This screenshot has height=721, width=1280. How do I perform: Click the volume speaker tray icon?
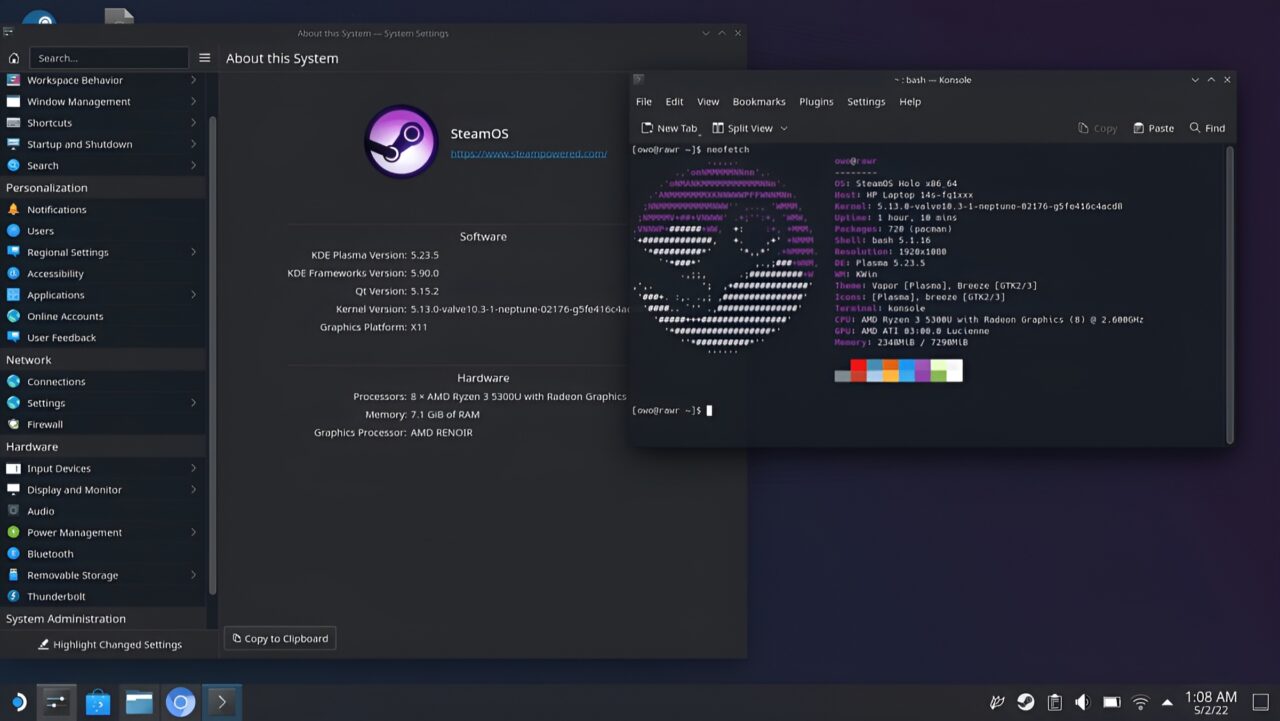[1082, 702]
